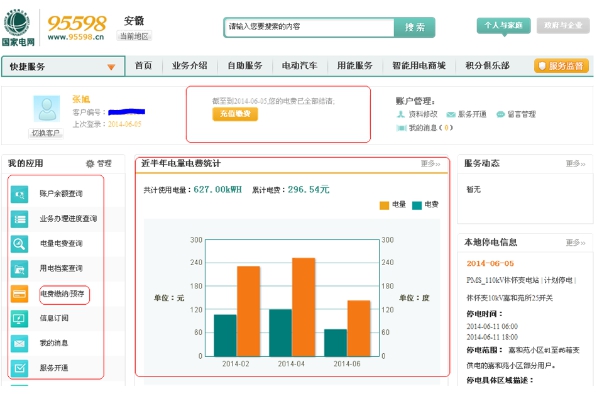Focus the search input field
Viewport: 597px width, 394px height.
click(x=309, y=27)
